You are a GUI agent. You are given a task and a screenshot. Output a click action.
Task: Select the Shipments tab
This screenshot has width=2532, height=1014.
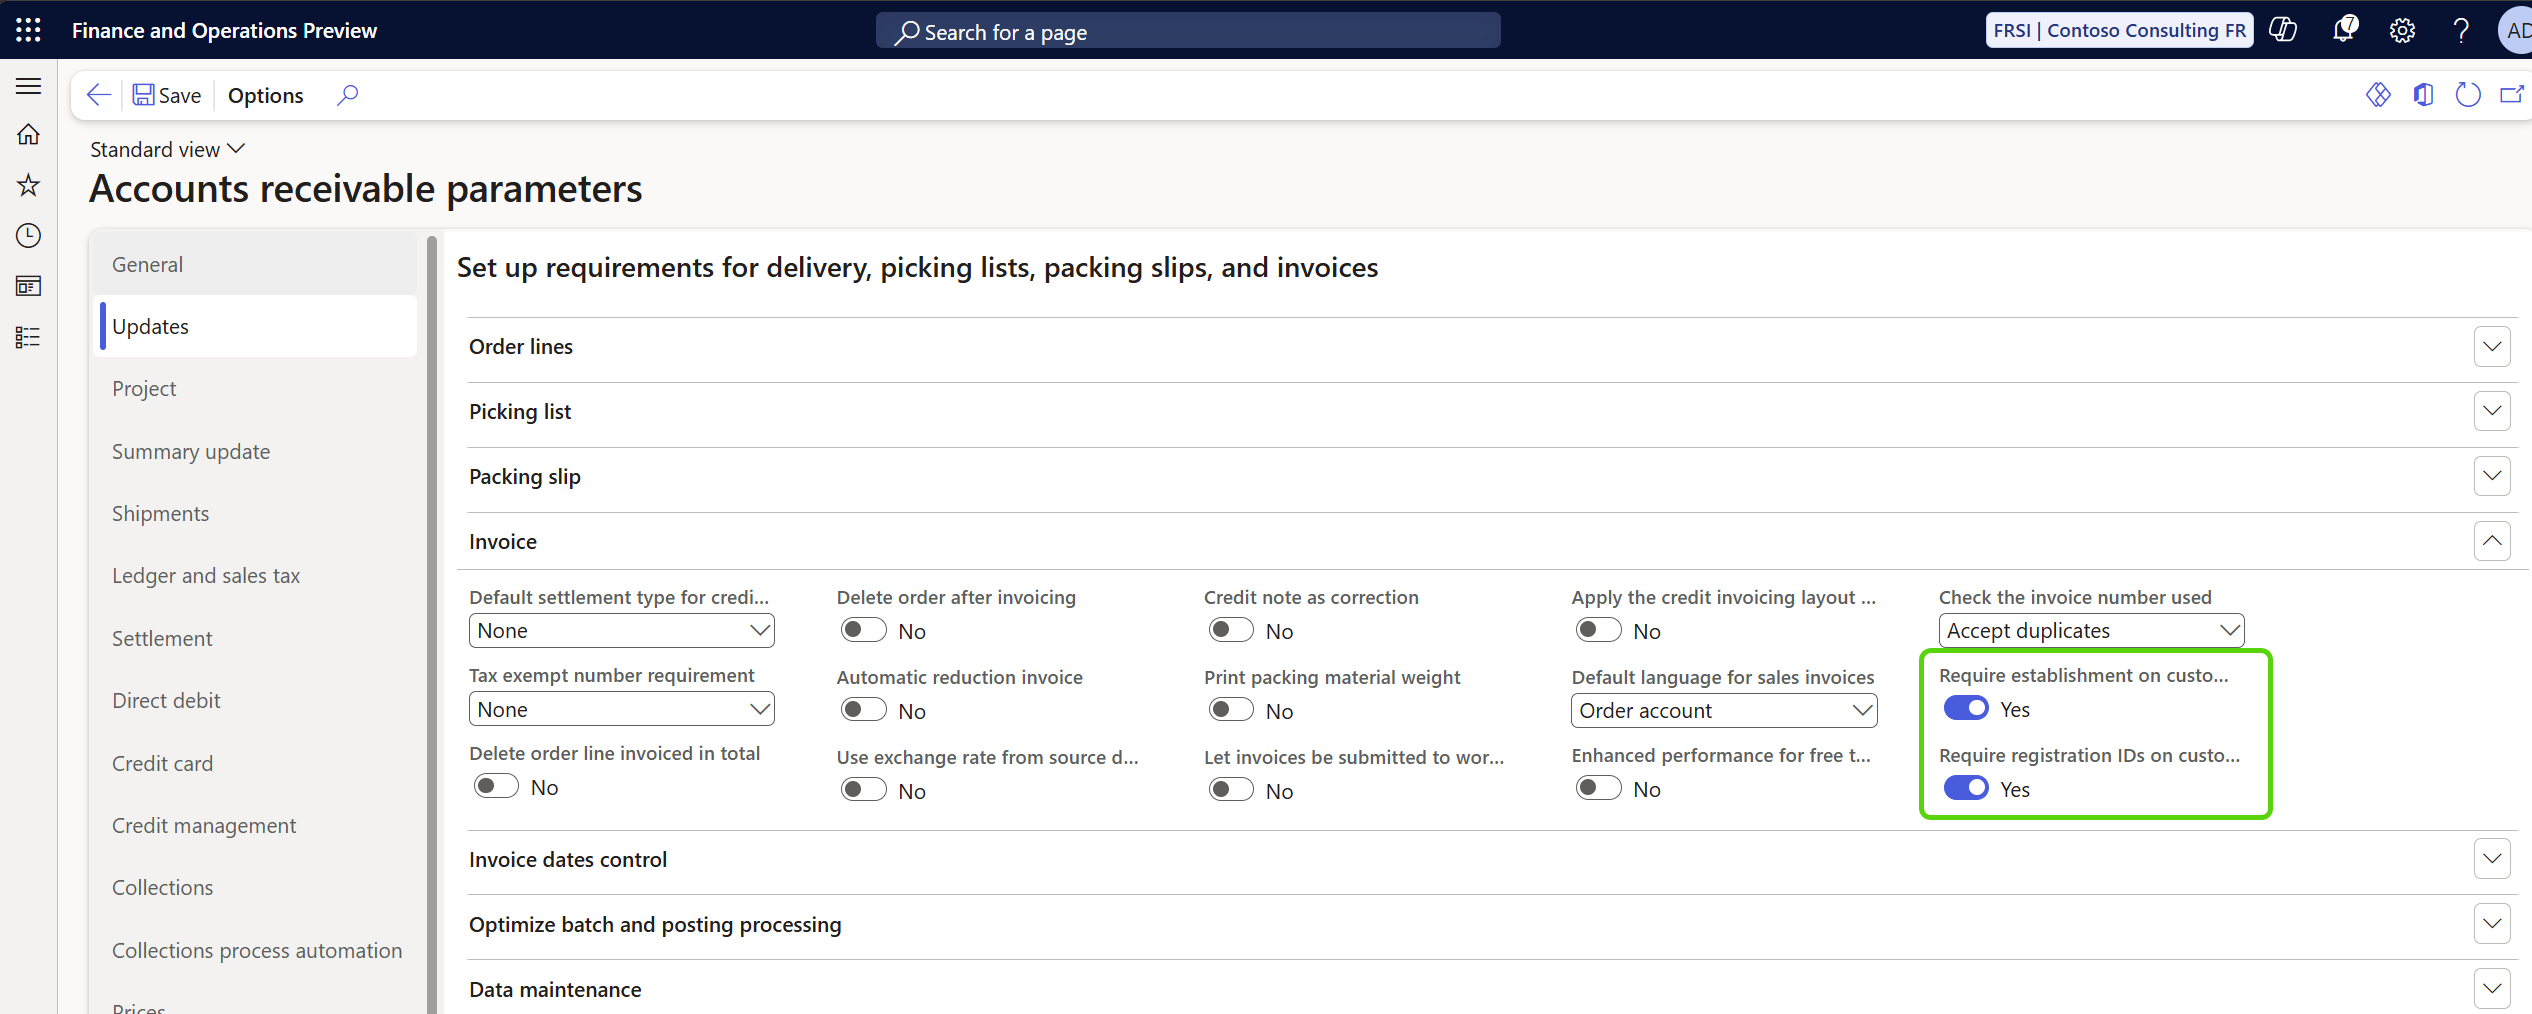(x=256, y=513)
